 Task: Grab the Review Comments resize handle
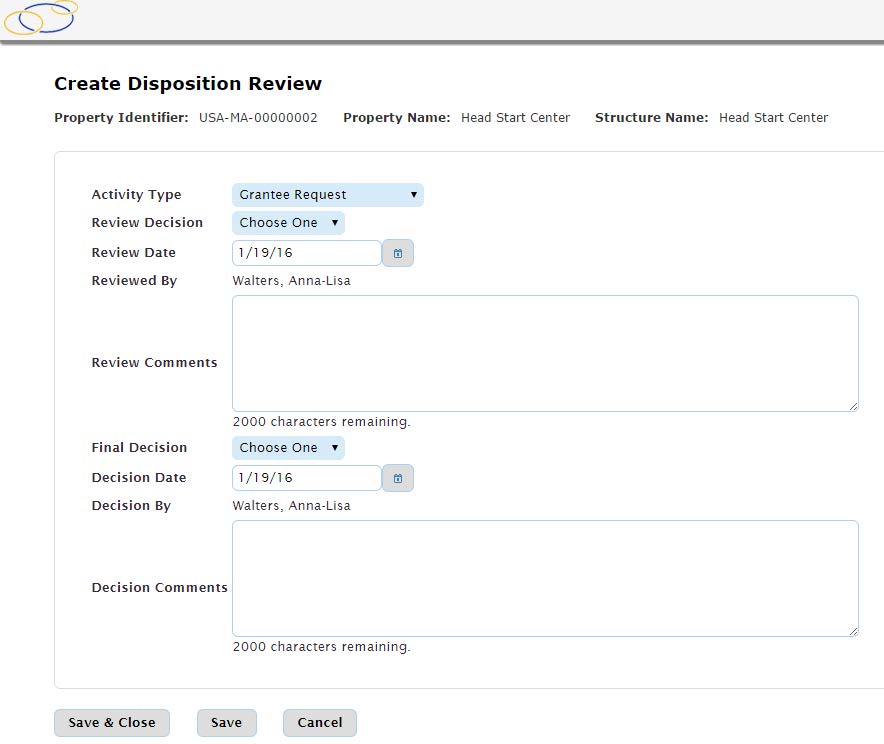[853, 406]
